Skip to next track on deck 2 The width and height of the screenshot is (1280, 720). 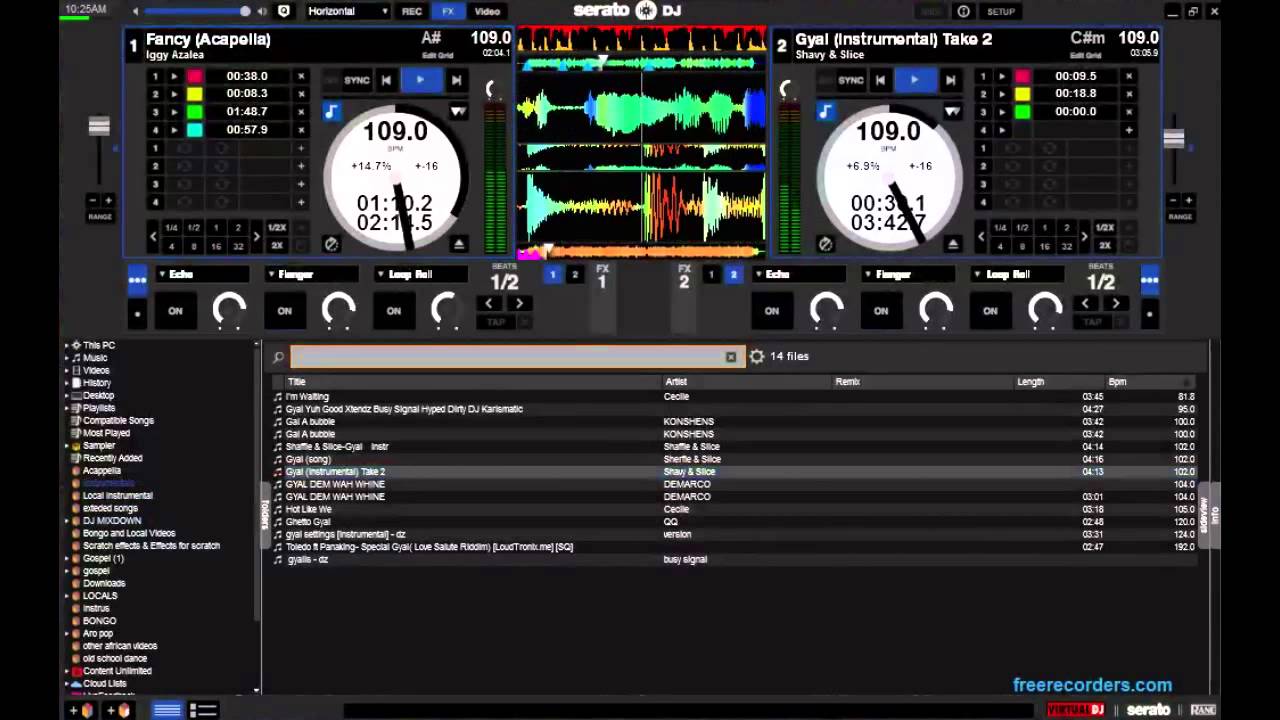[x=950, y=80]
